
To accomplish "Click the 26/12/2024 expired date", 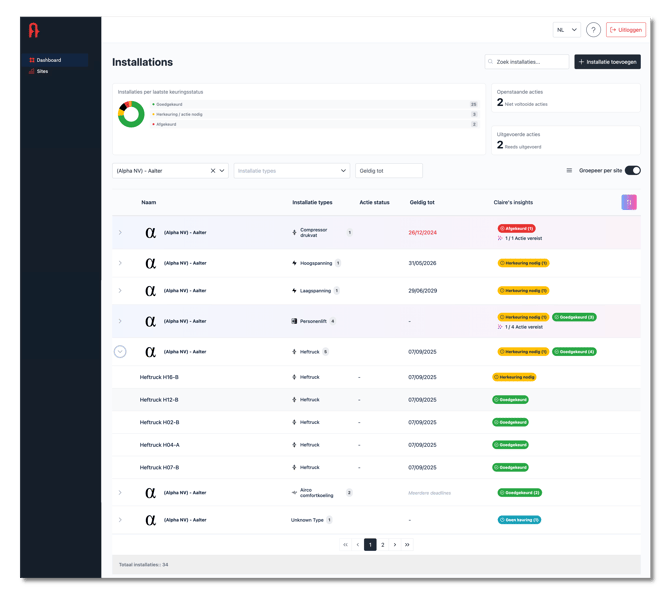I will pos(423,233).
